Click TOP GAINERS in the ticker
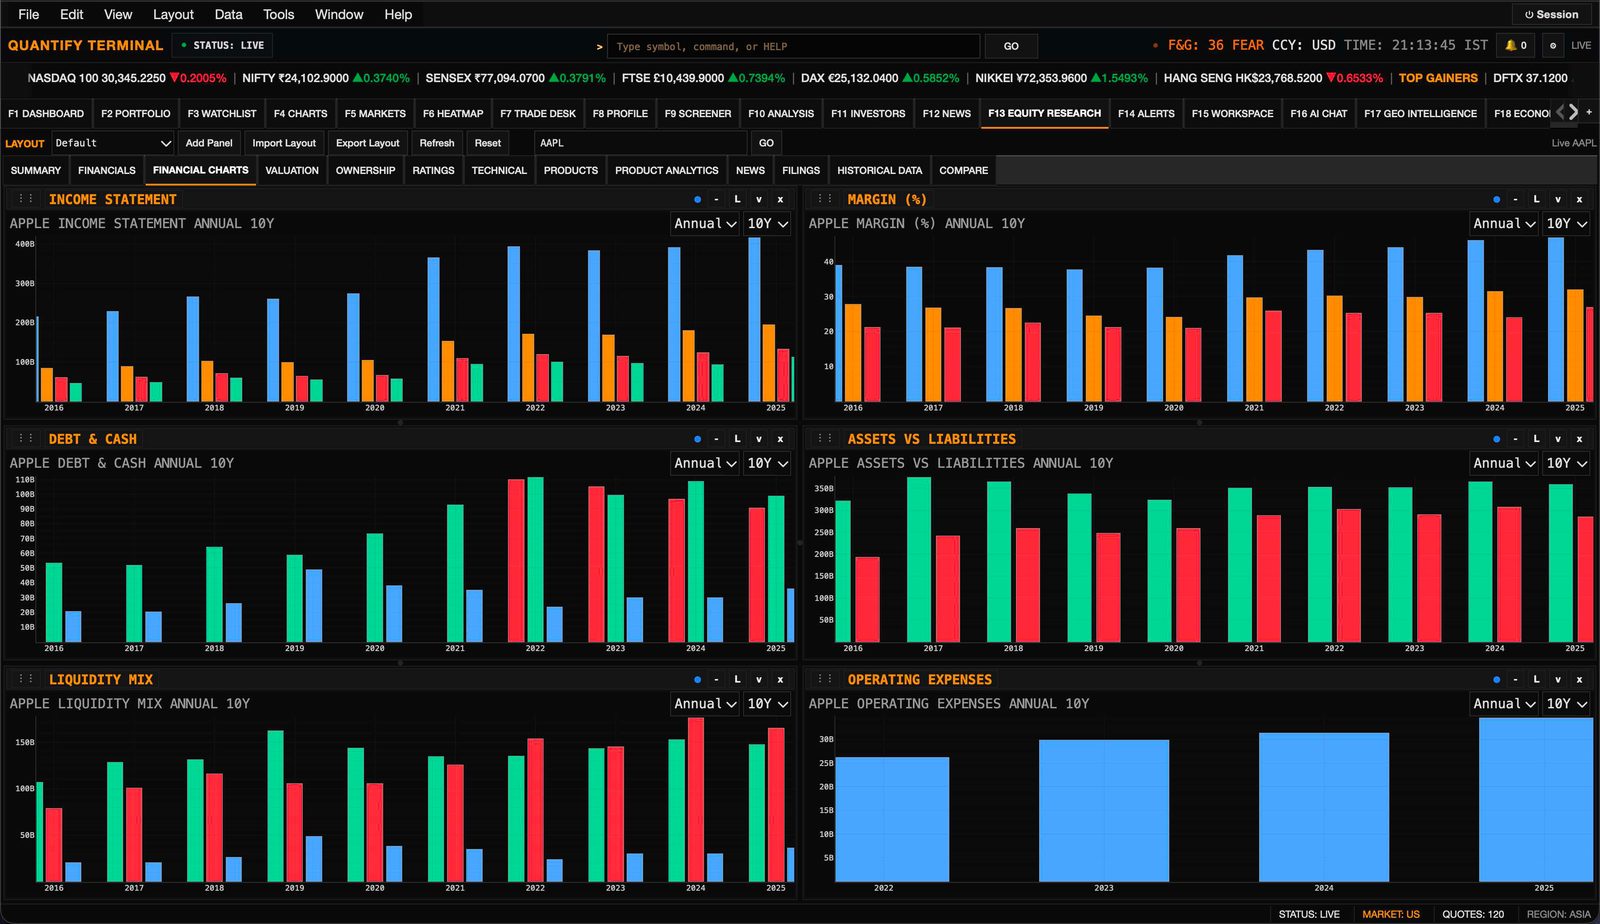This screenshot has width=1600, height=924. (x=1438, y=78)
